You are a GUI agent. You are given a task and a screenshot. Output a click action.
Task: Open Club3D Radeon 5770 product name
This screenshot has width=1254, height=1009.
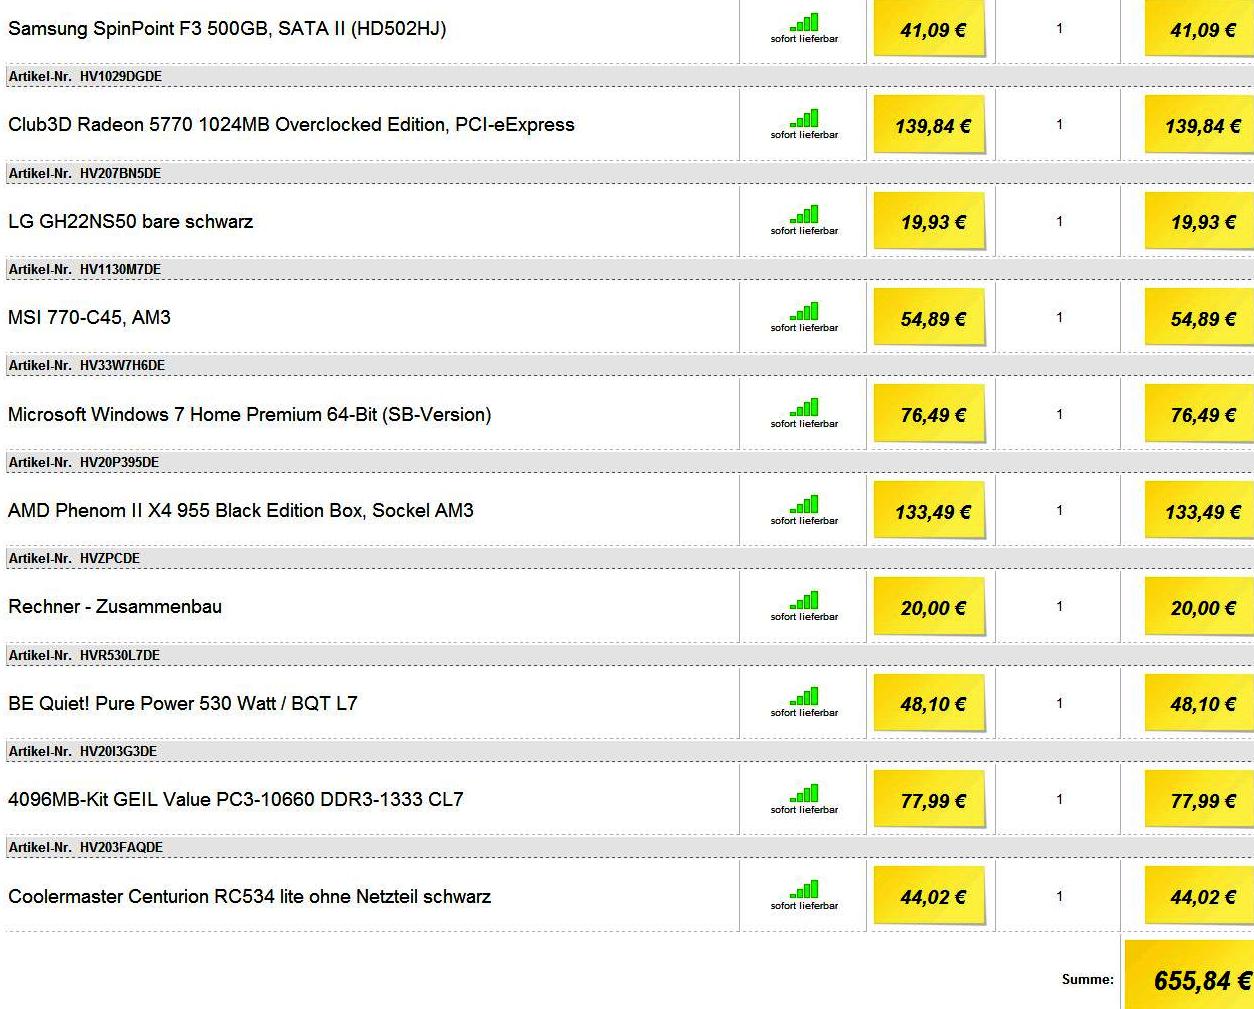291,125
